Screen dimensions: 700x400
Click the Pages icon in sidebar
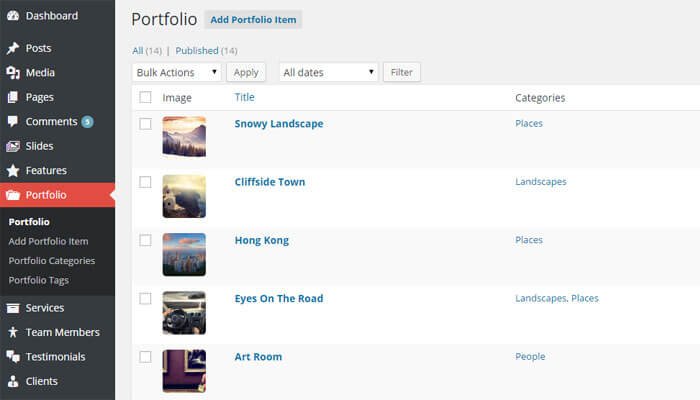12,97
